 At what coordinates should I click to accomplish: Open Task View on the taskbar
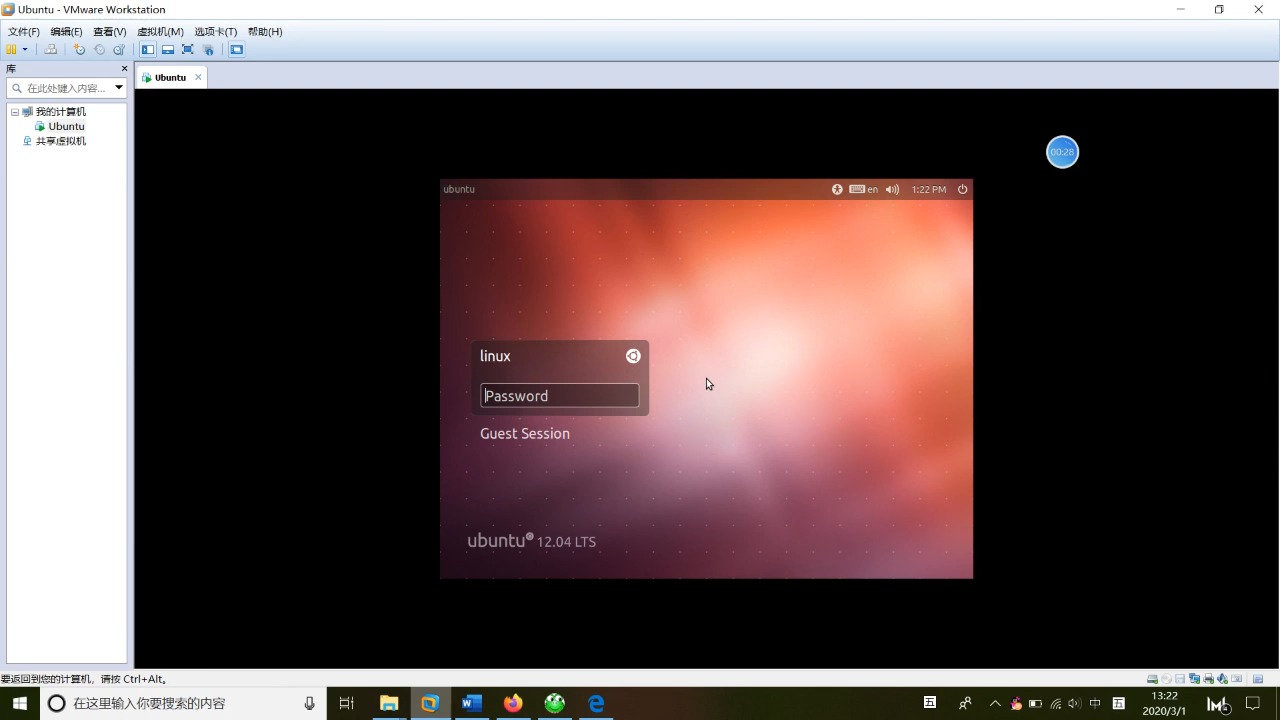347,703
